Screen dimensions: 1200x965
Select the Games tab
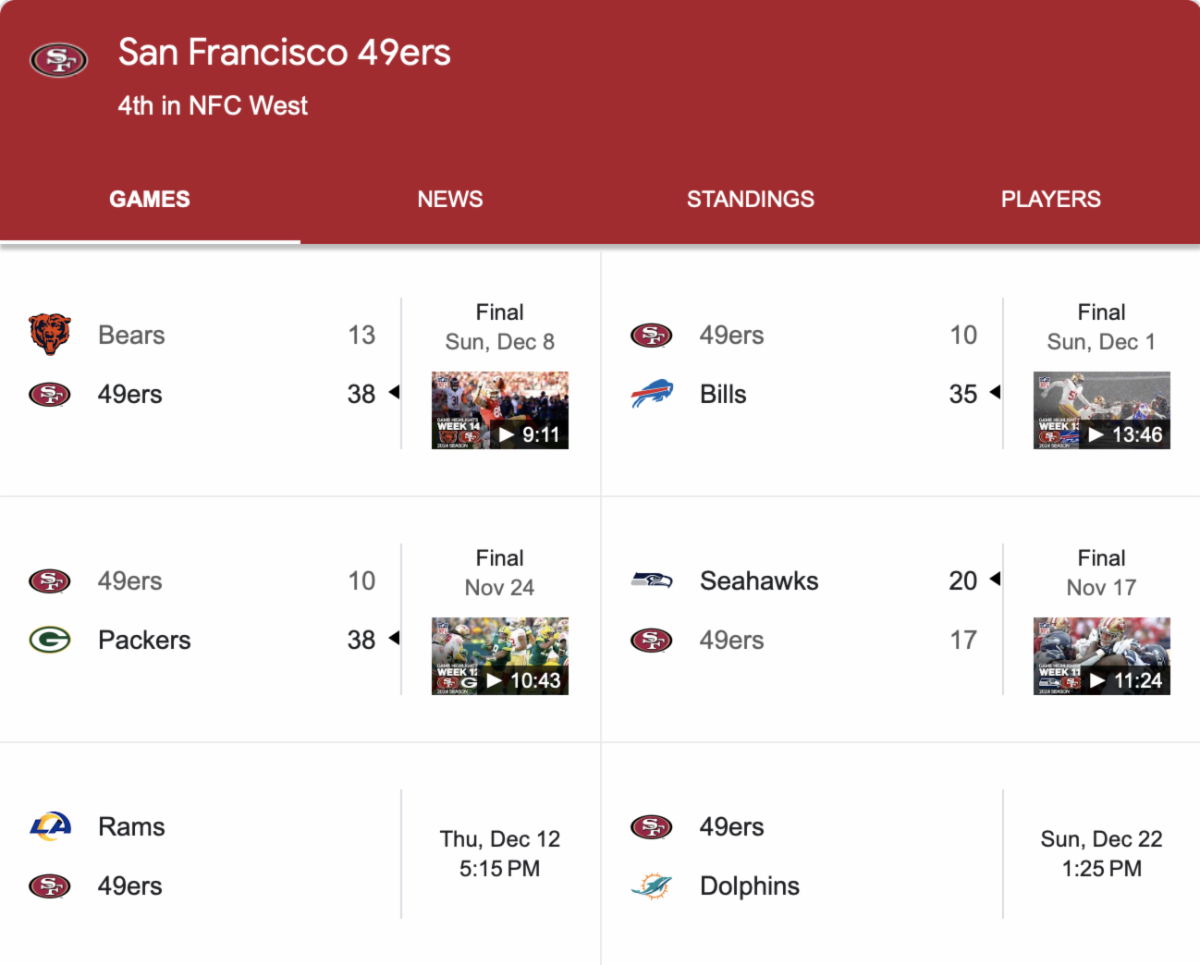tap(150, 199)
